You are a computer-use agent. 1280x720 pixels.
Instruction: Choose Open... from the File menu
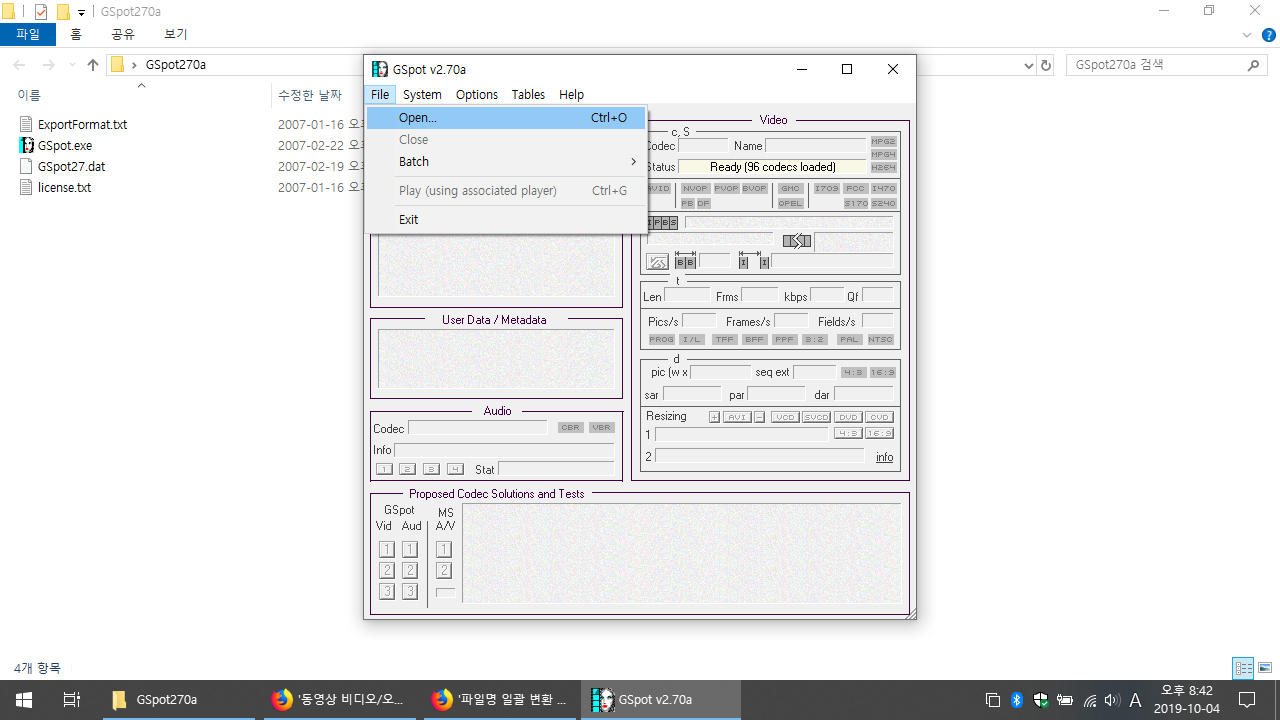click(x=506, y=118)
